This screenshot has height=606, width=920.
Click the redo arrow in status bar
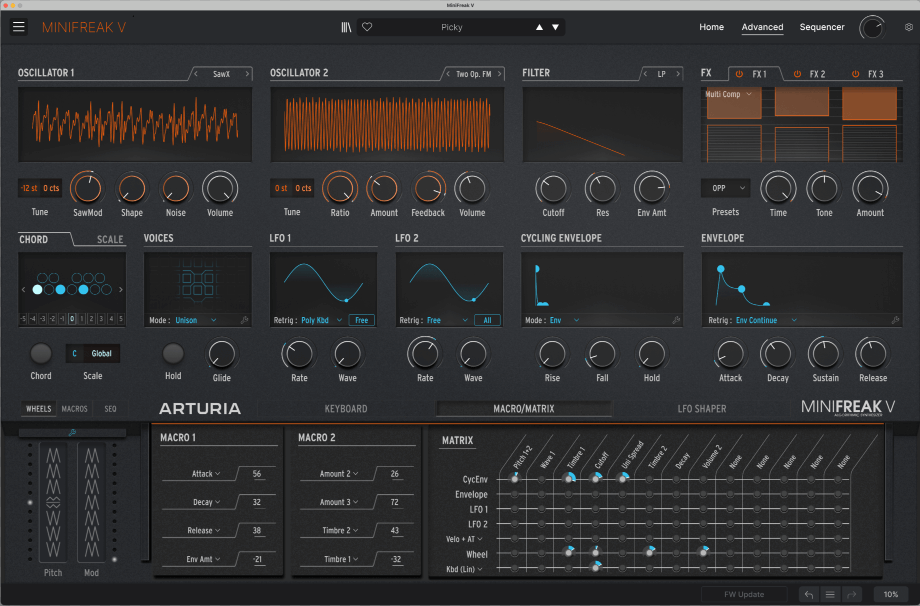click(x=851, y=594)
